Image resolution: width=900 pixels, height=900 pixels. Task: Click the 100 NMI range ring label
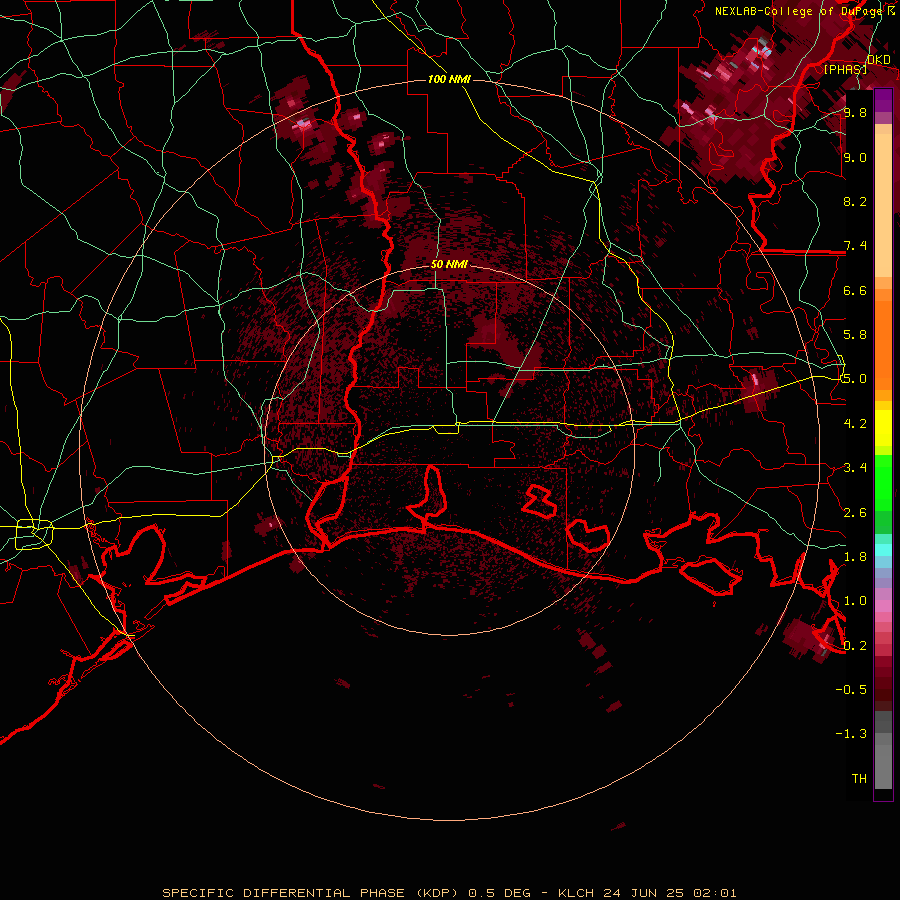[449, 79]
